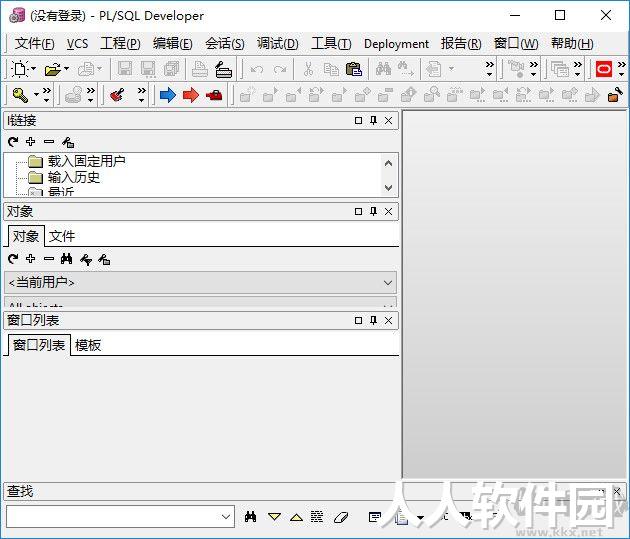The height and width of the screenshot is (539, 630).
Task: Click the Print toolbar icon
Action: pos(199,69)
